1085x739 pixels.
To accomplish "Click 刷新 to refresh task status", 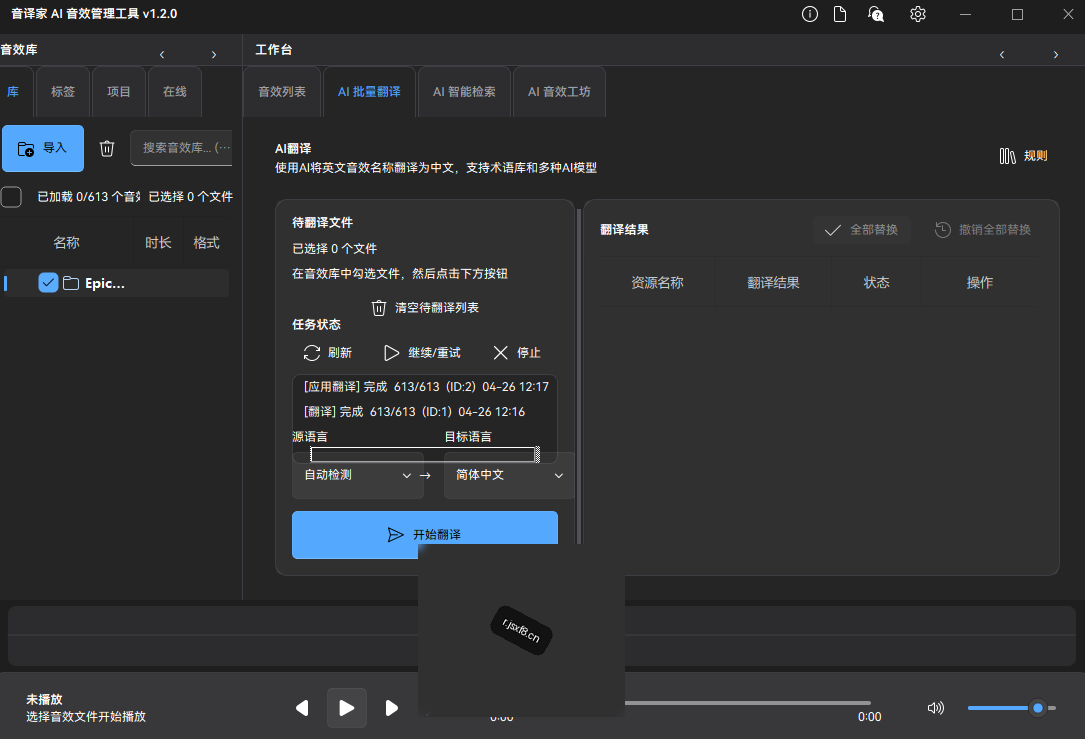I will pos(327,353).
